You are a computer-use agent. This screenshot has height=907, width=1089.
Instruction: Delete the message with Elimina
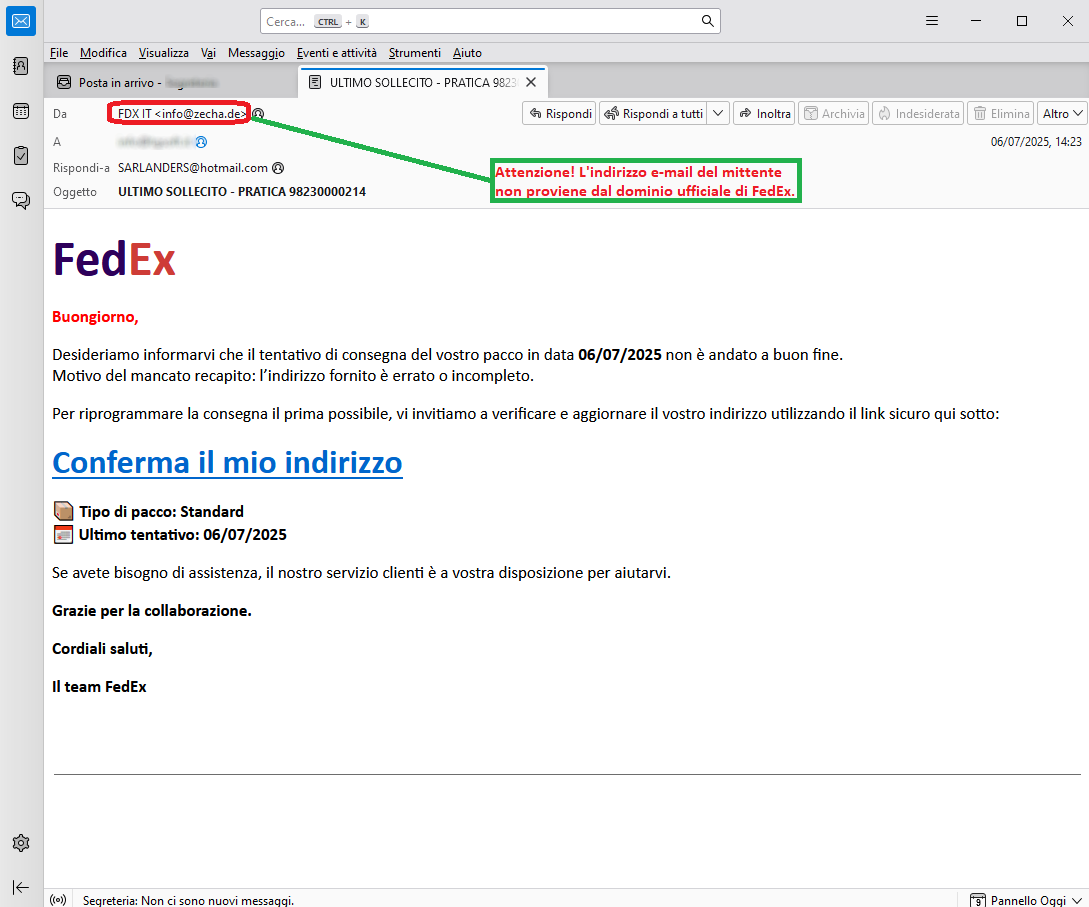point(1001,114)
